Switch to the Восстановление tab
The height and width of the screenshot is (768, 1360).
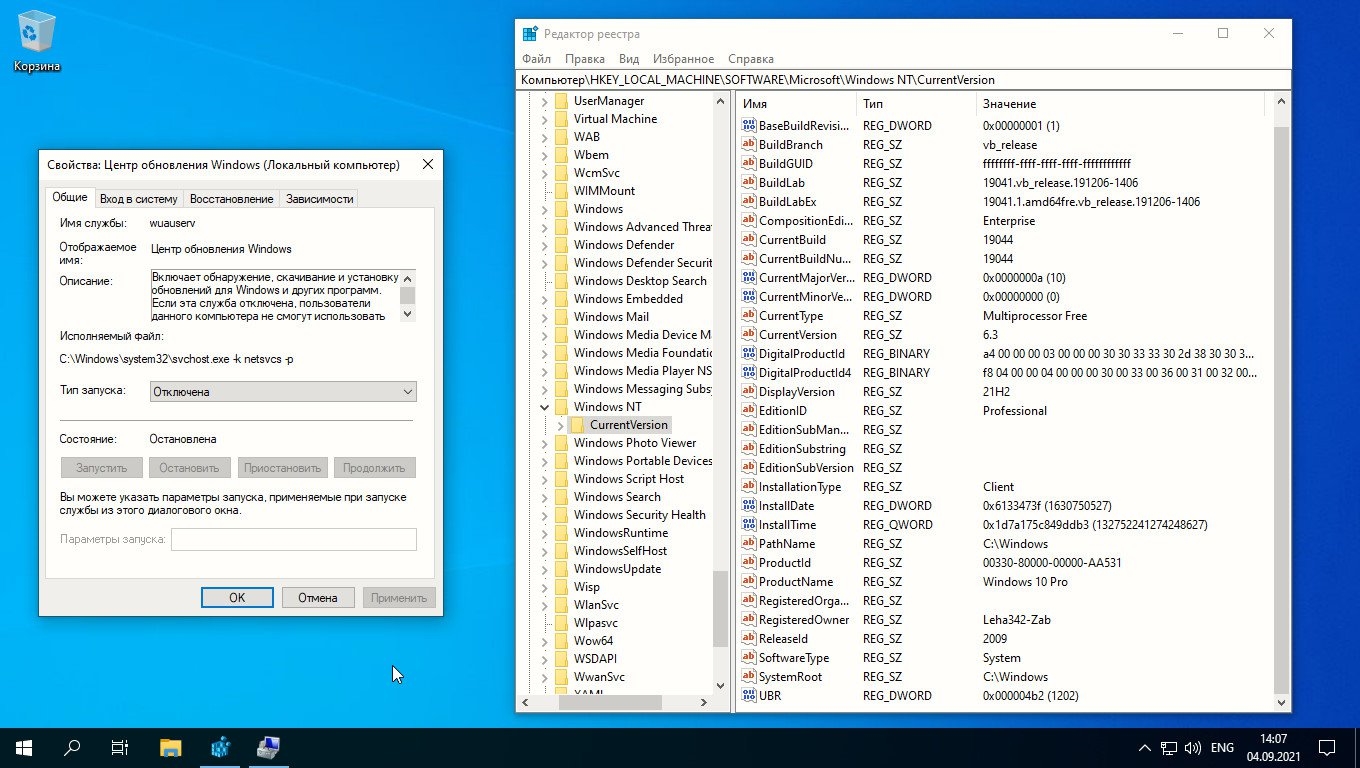click(x=231, y=199)
